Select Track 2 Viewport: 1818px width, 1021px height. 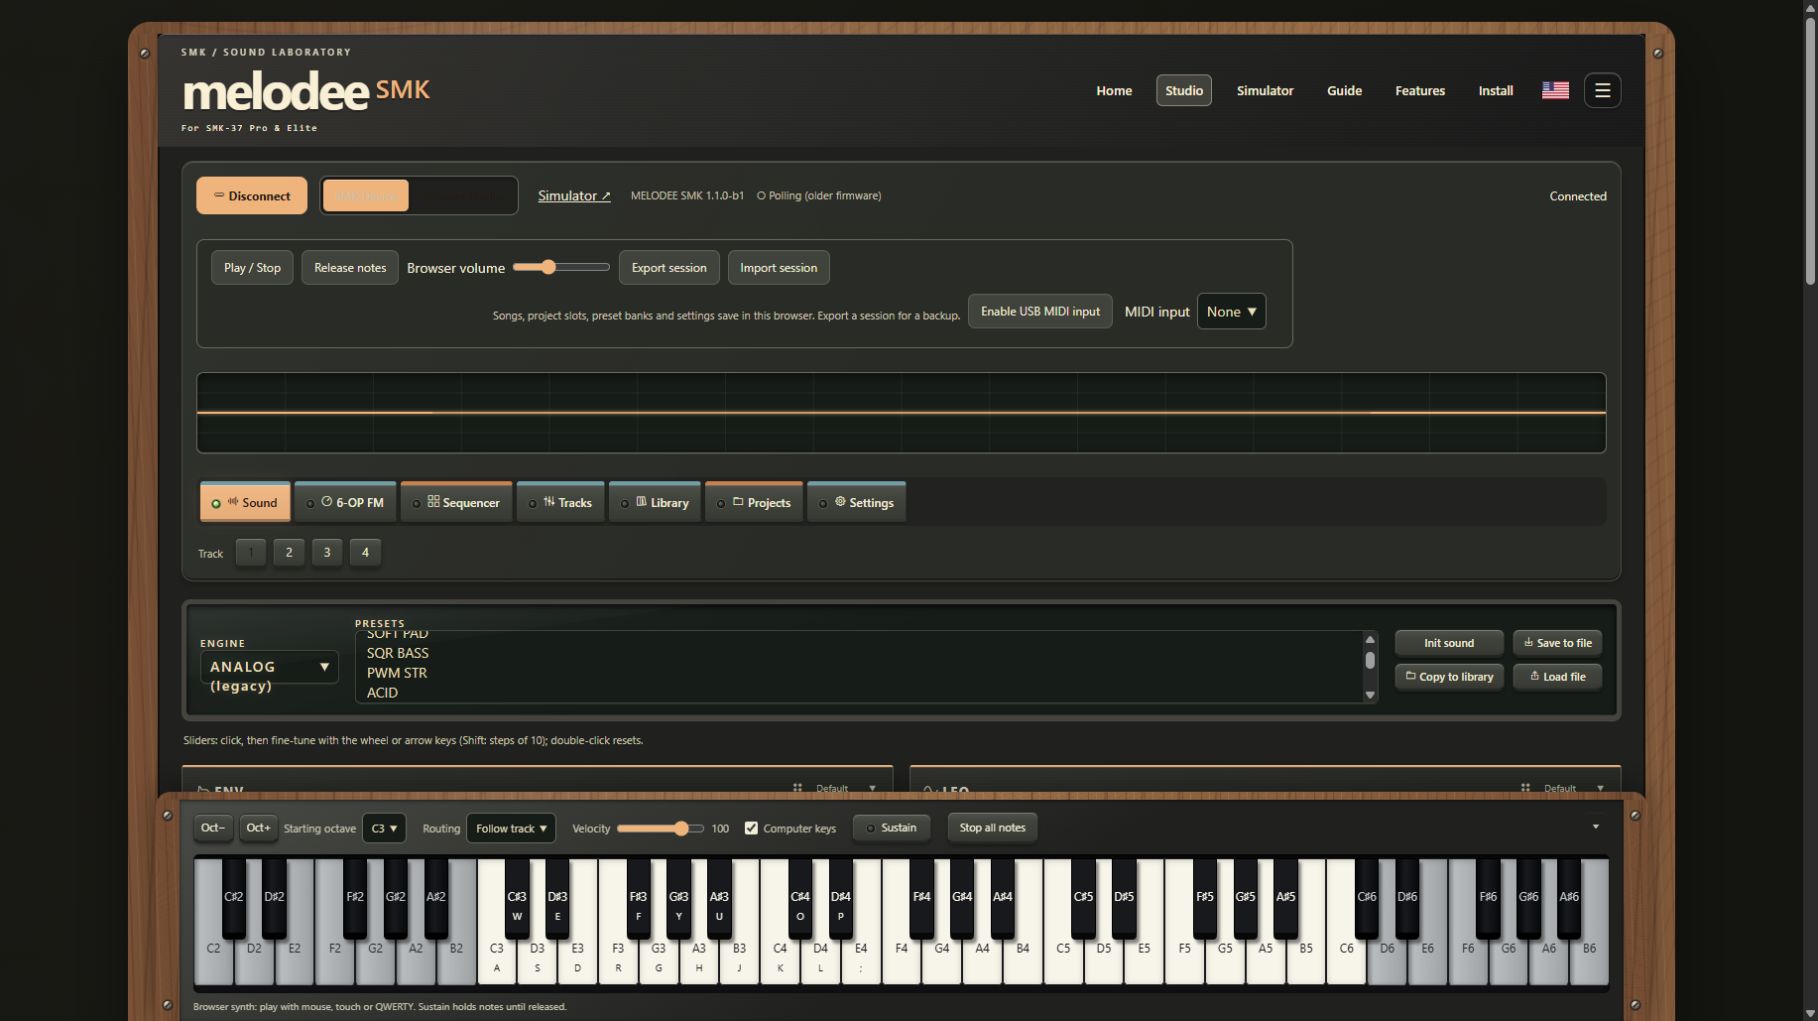click(x=289, y=552)
